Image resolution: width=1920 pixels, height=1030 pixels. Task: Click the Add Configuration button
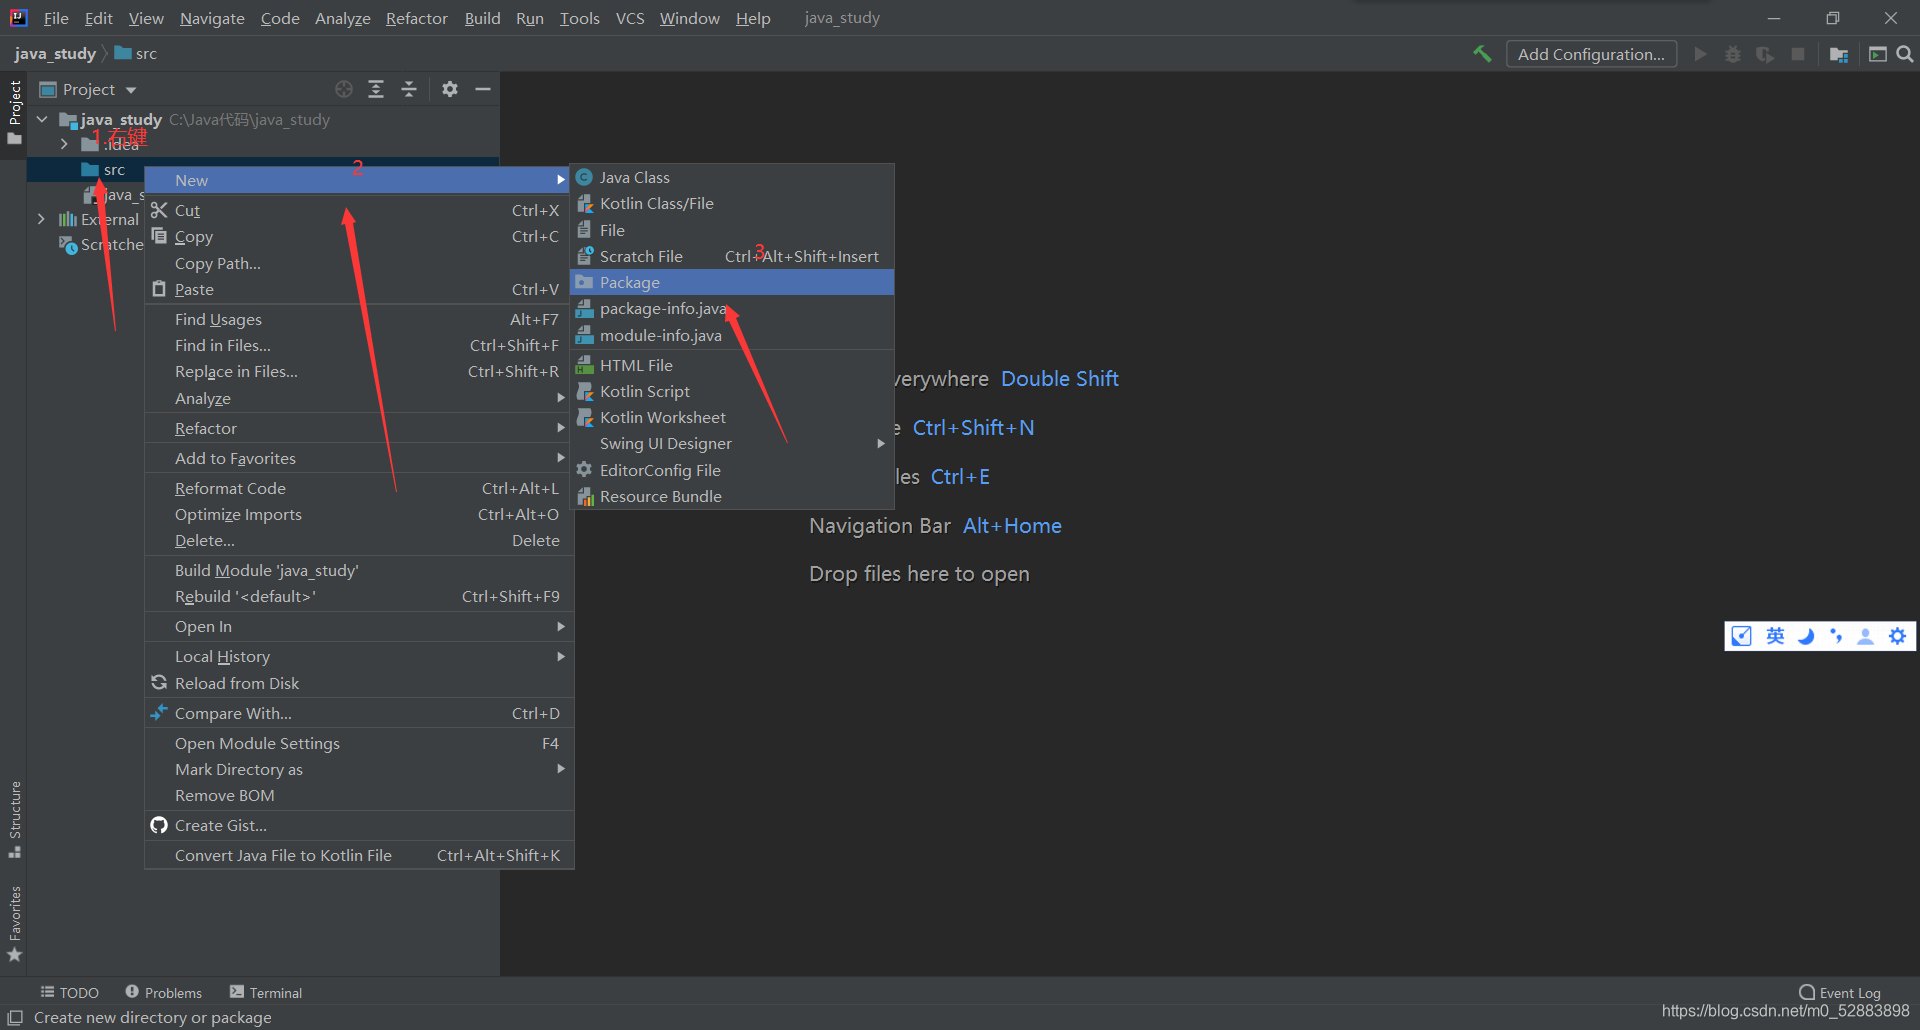pos(1591,54)
